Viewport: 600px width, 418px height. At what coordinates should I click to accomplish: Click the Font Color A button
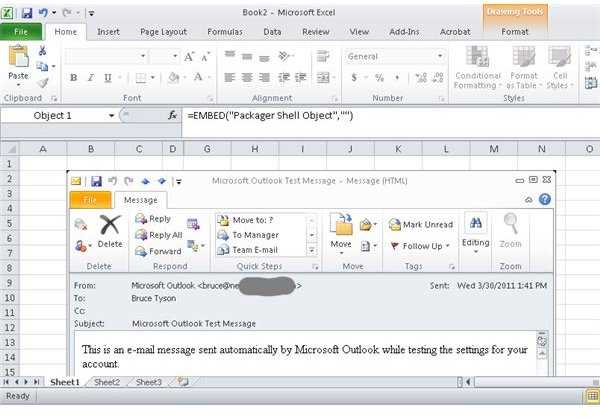198,77
